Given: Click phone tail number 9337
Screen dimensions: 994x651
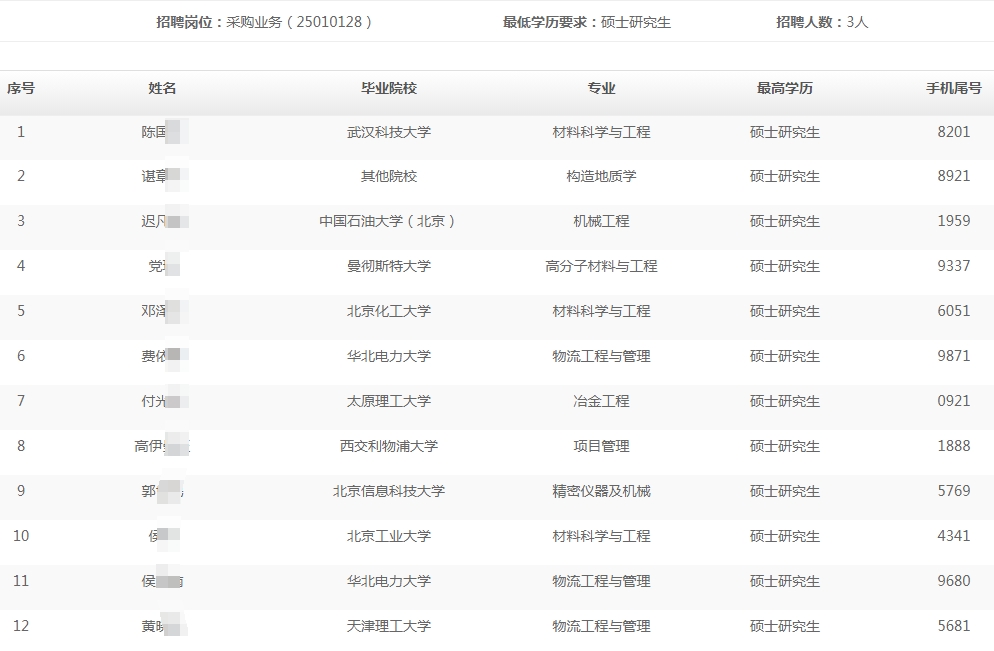Looking at the screenshot, I should point(953,266).
